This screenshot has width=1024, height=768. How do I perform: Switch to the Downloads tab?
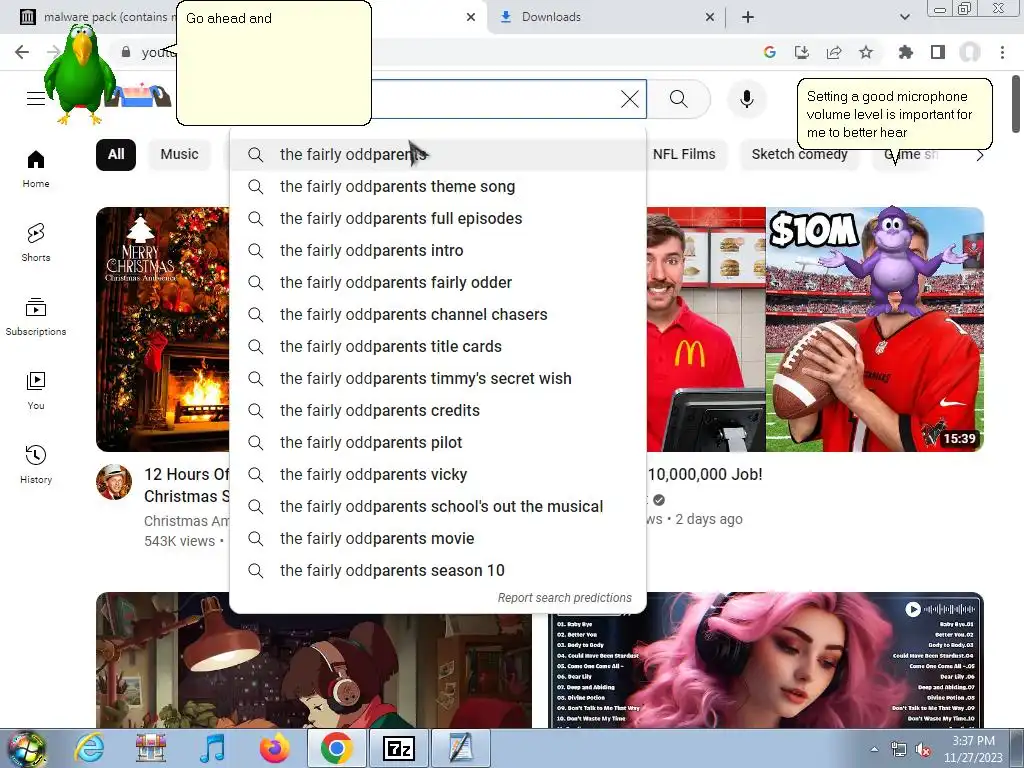[601, 17]
